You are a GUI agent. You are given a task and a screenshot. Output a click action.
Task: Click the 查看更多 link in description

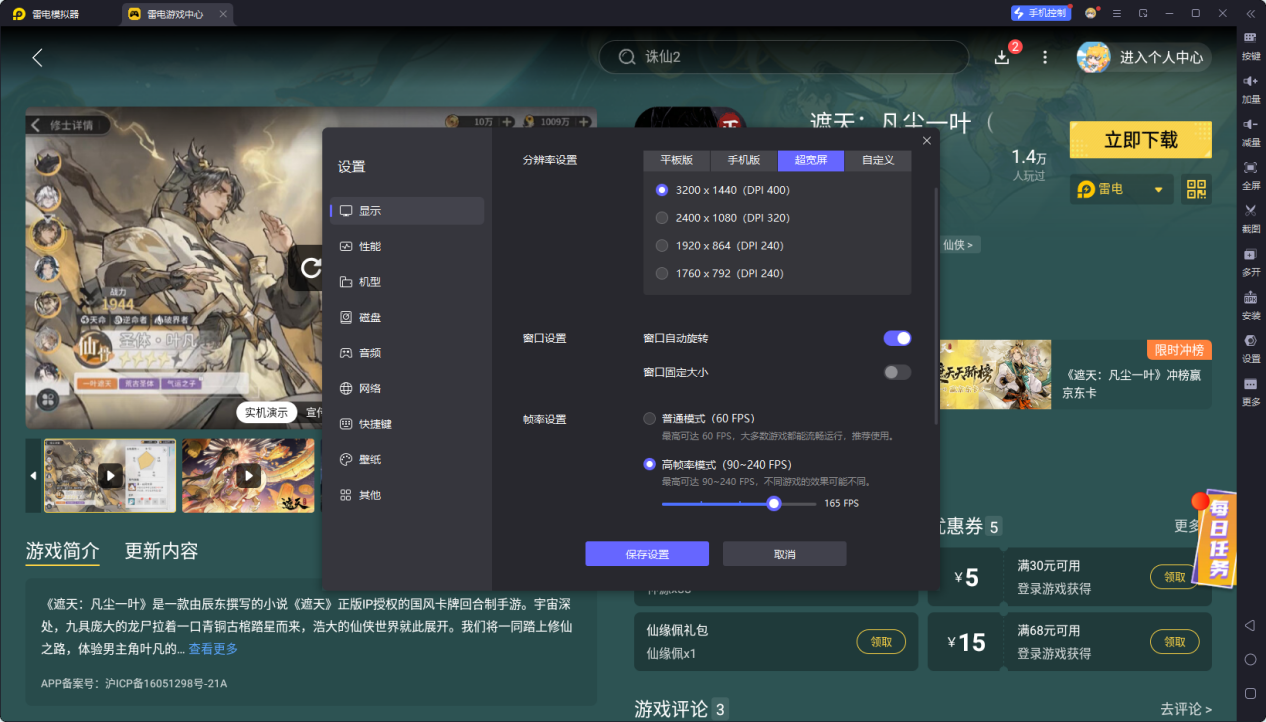click(213, 649)
